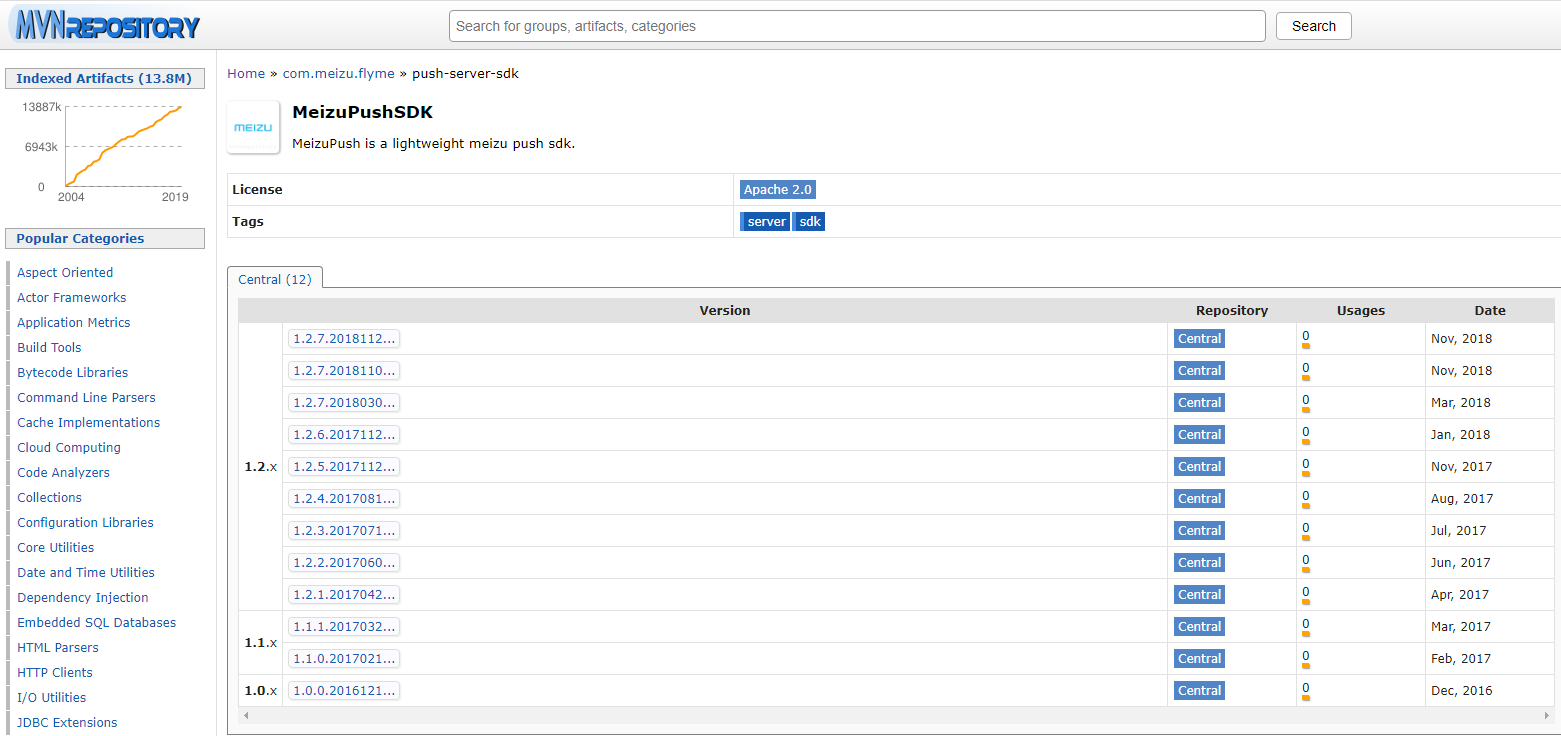Select the sdk tag badge
The width and height of the screenshot is (1561, 736).
point(810,222)
